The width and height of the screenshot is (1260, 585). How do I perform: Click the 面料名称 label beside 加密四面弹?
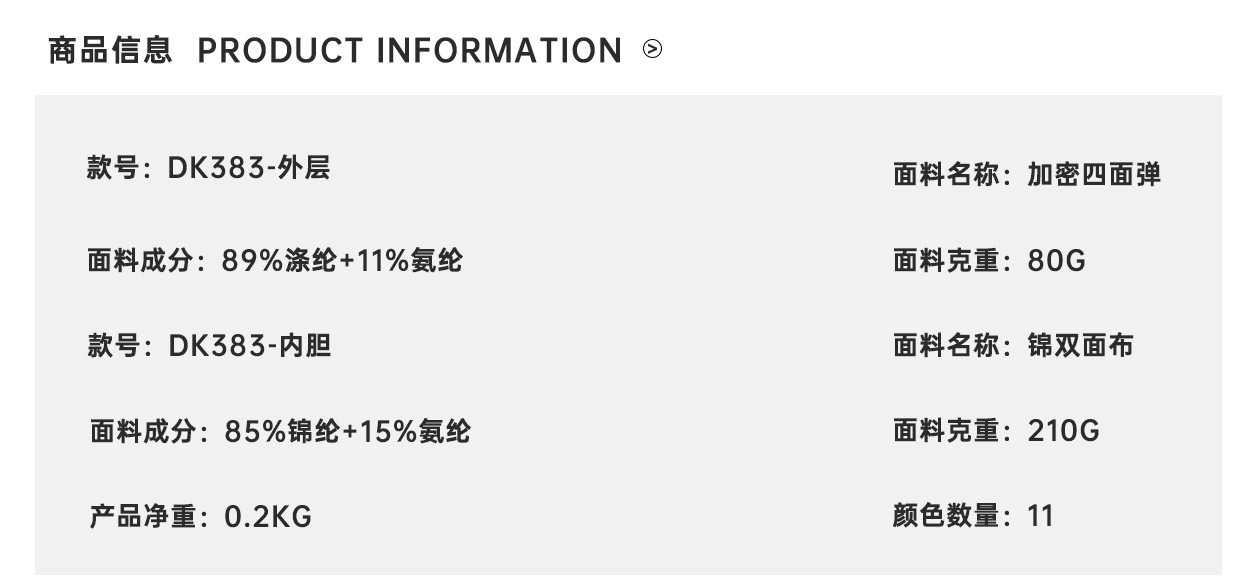[945, 175]
